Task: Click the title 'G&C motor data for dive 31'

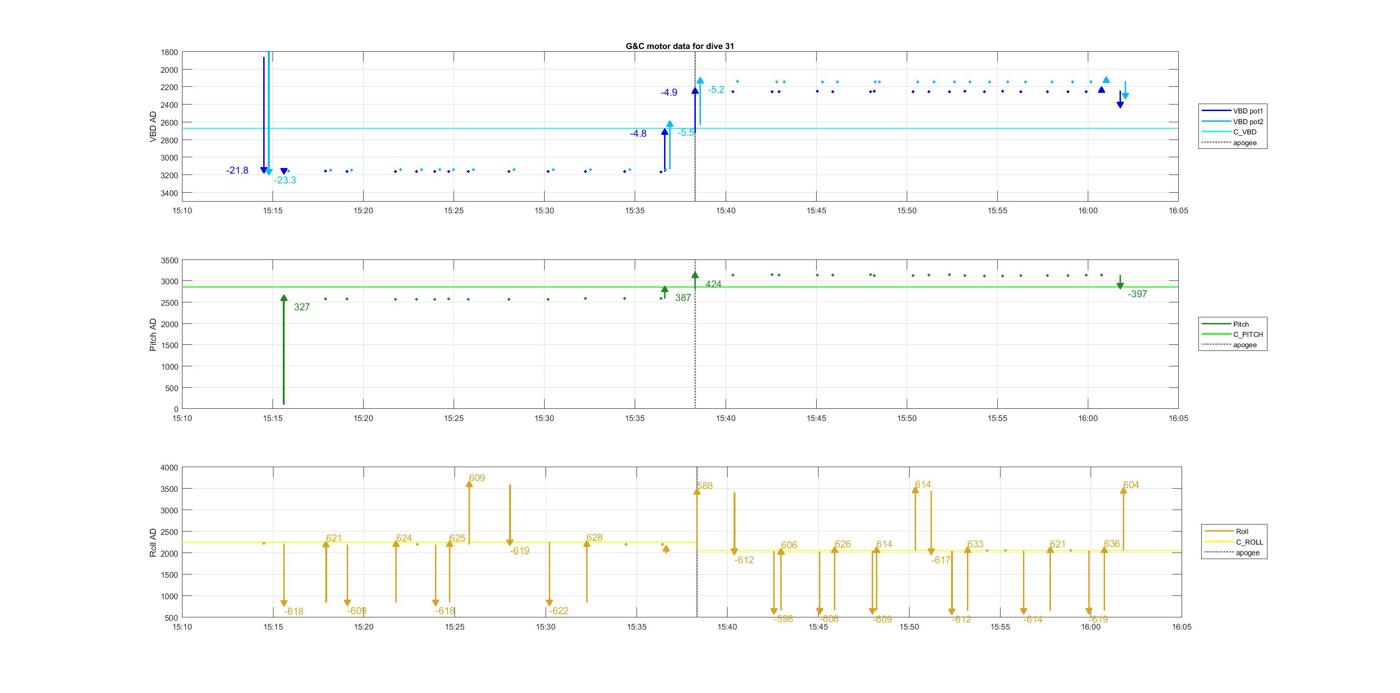Action: (x=680, y=46)
